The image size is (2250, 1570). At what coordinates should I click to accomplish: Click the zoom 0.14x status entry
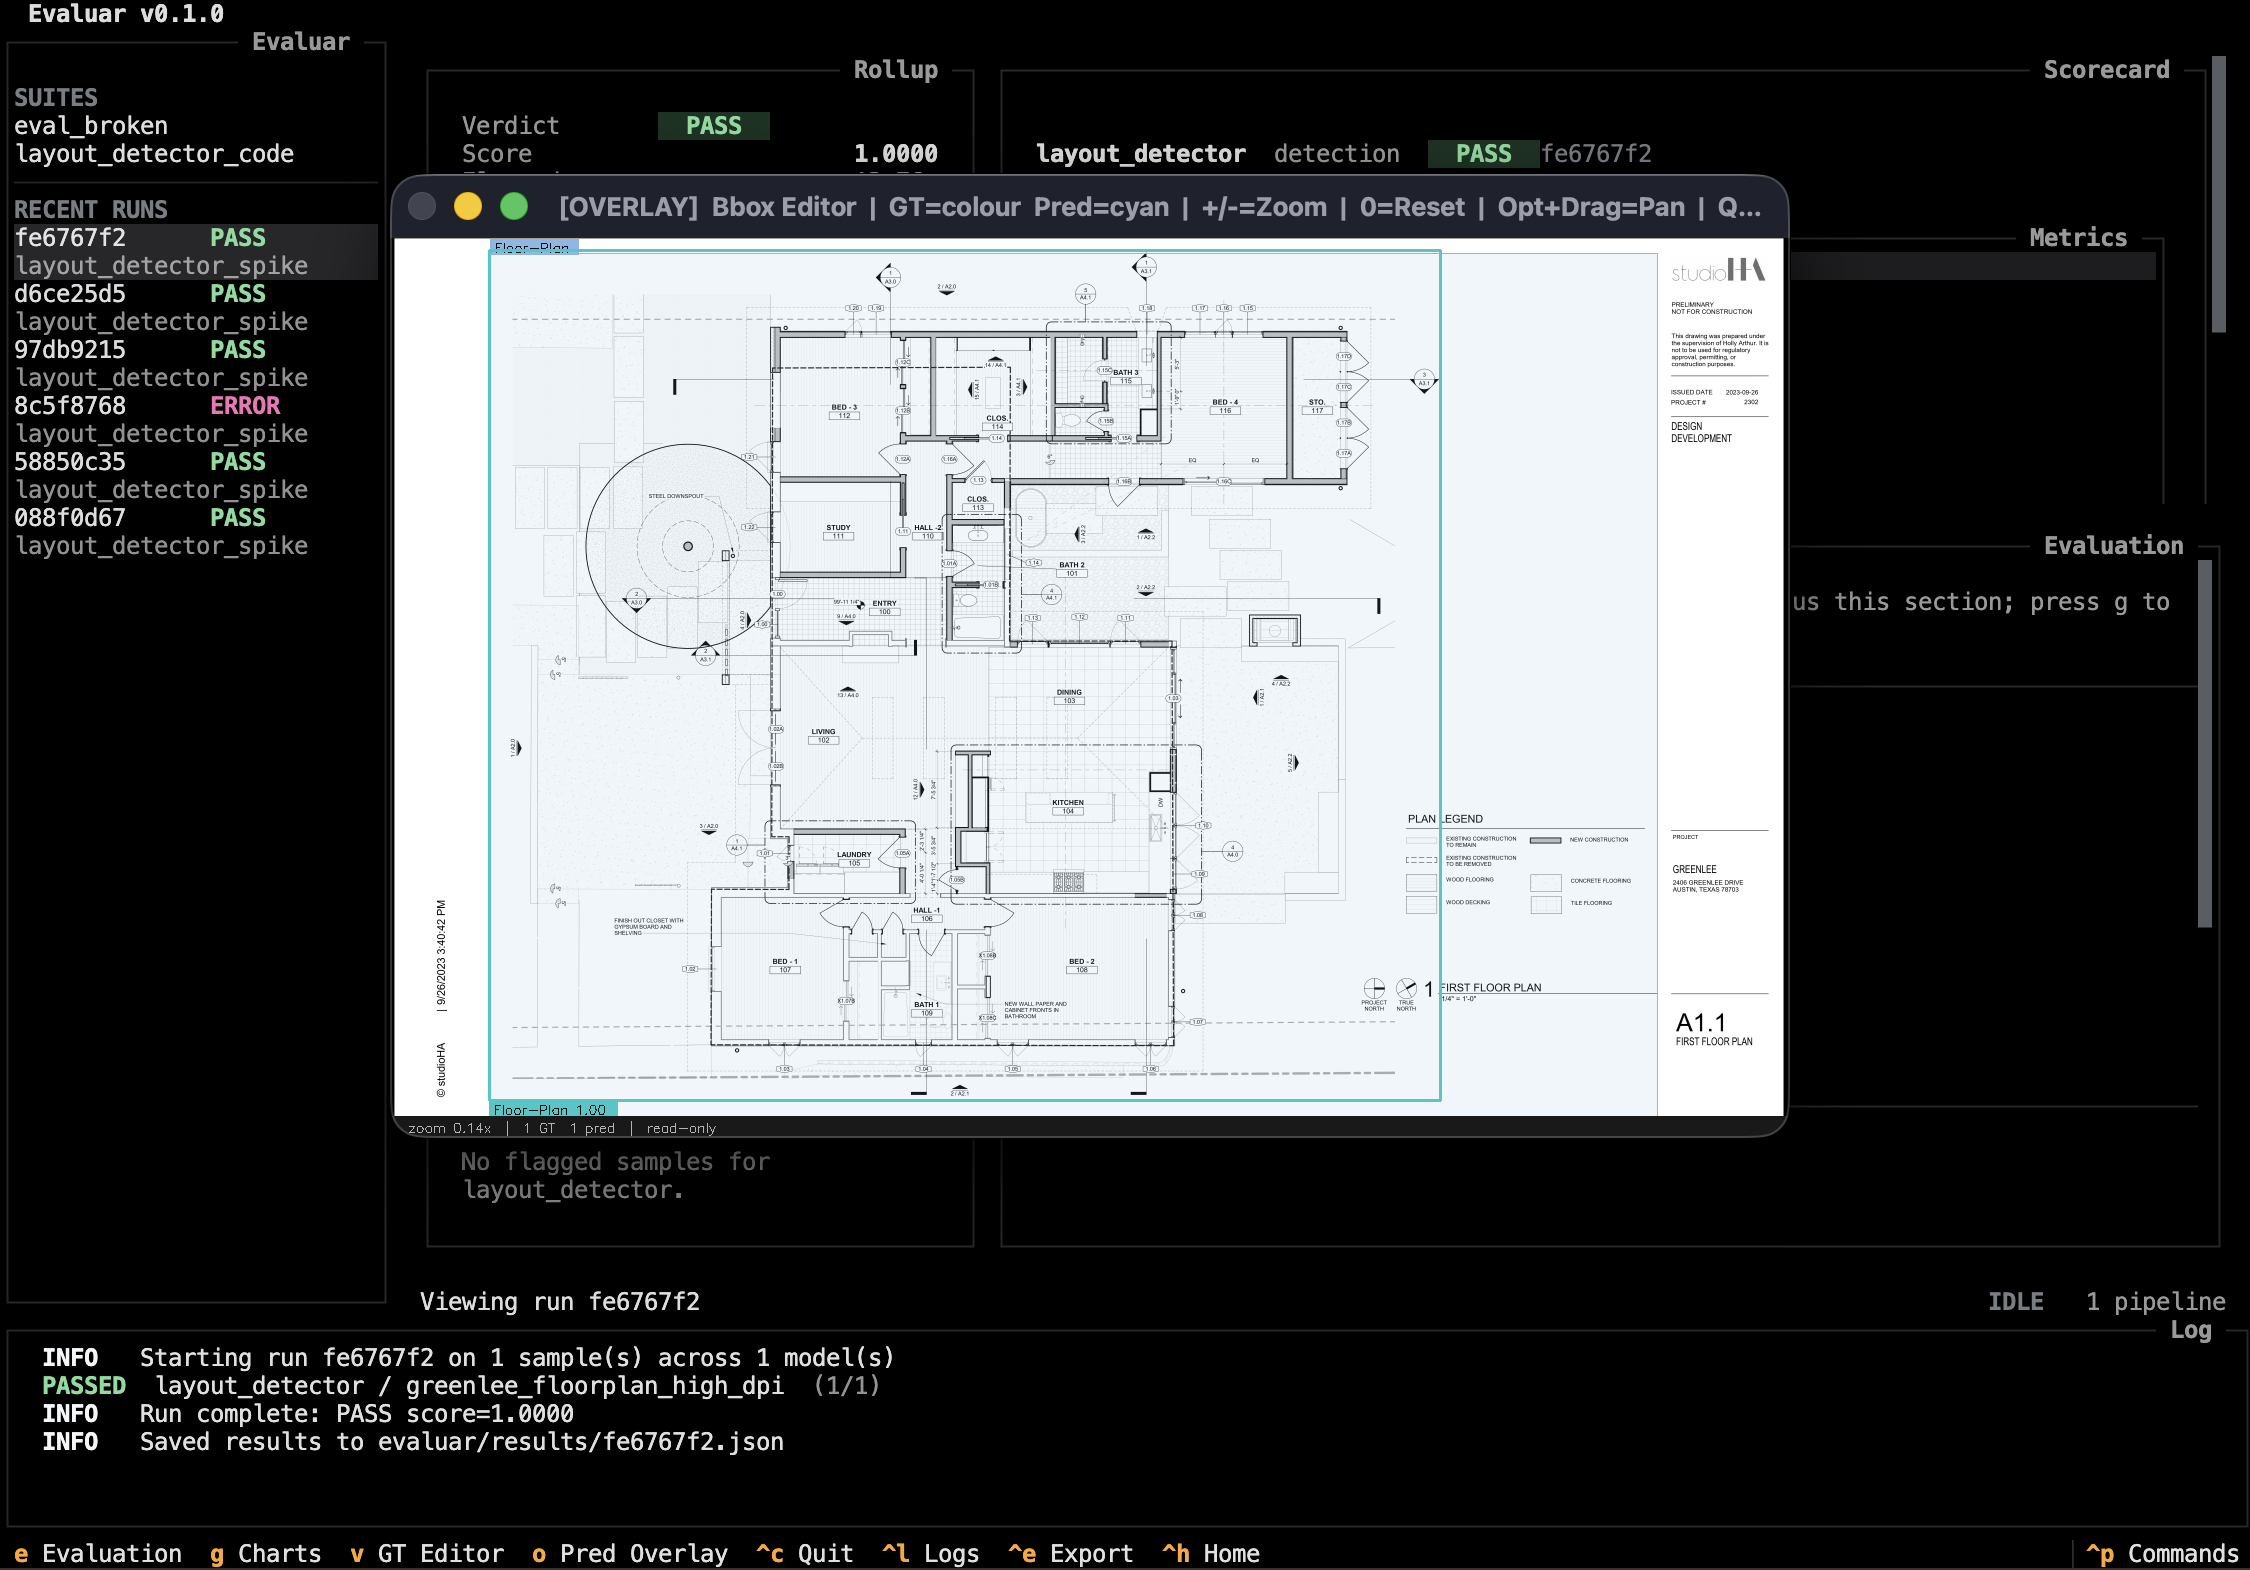coord(450,1128)
